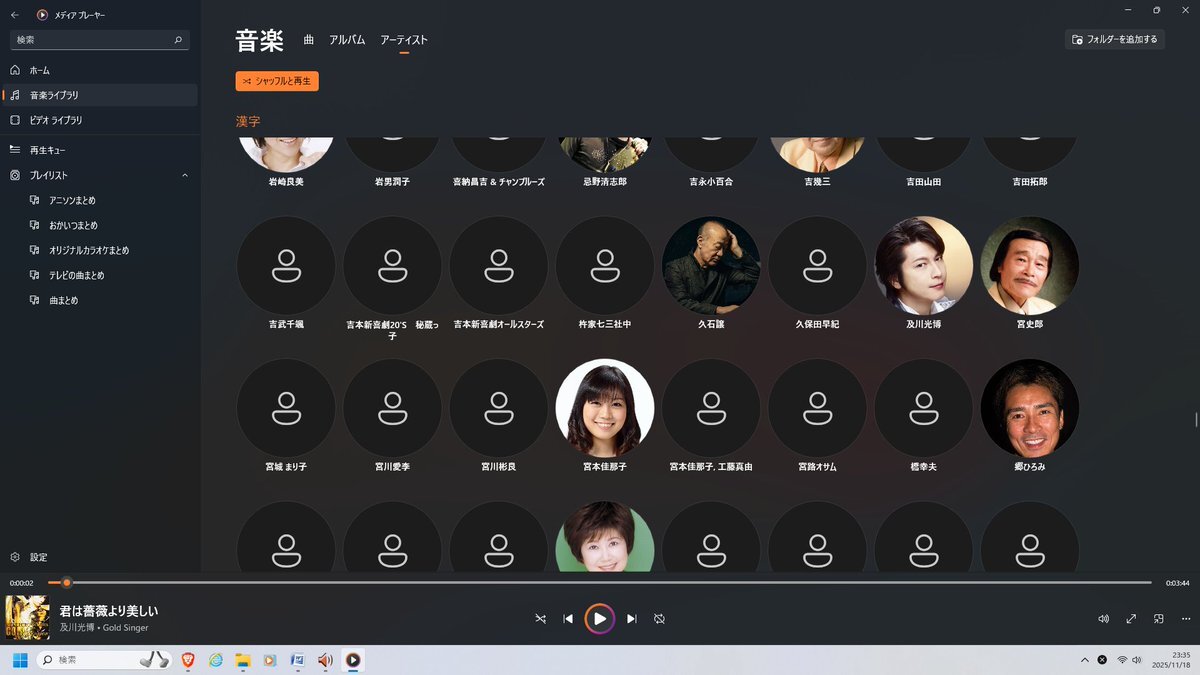
Task: Open 設定 from the sidebar
Action: [x=38, y=557]
